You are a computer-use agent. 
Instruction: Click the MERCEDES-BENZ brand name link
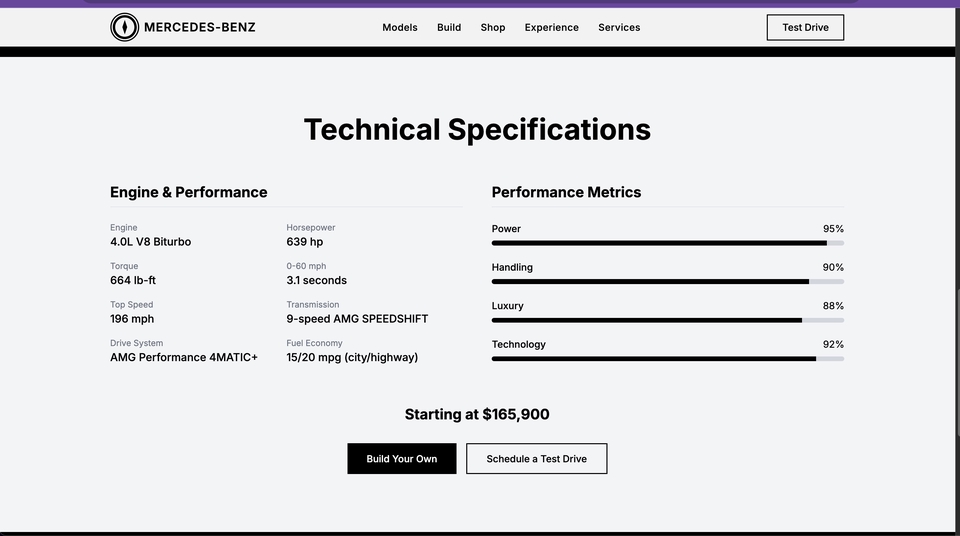point(200,27)
